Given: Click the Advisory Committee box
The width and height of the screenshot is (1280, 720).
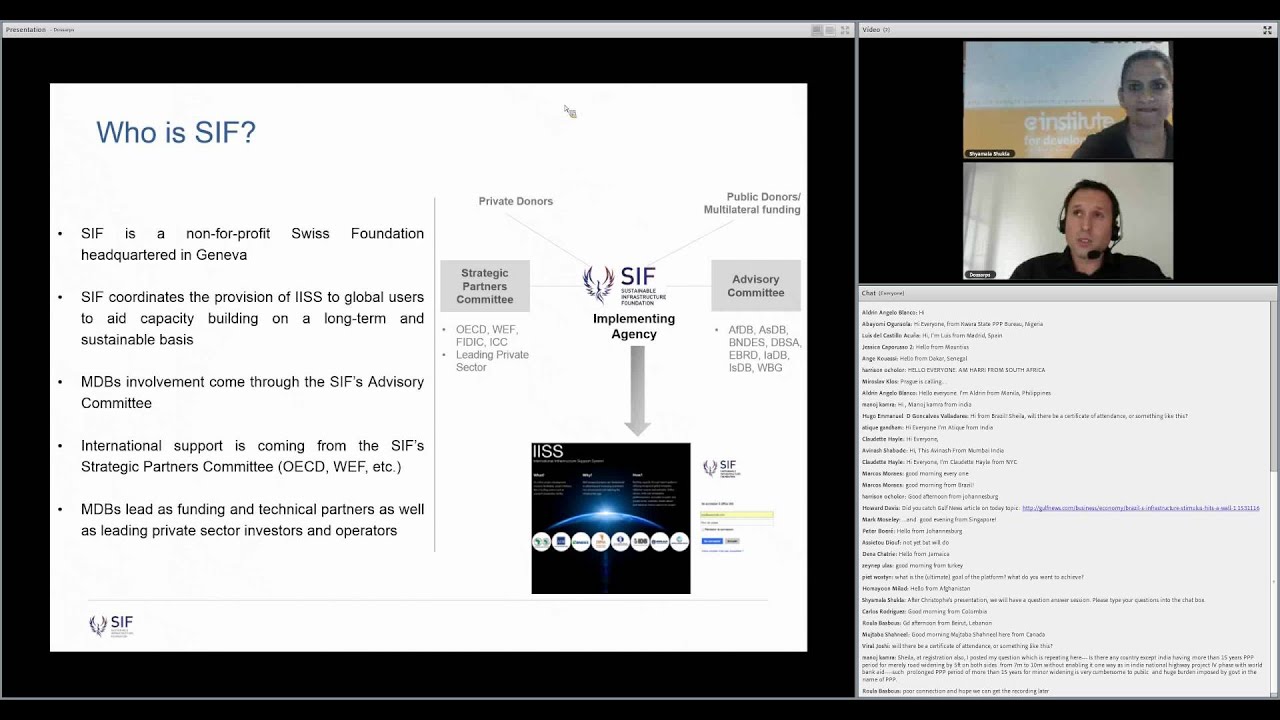Looking at the screenshot, I should pos(756,286).
